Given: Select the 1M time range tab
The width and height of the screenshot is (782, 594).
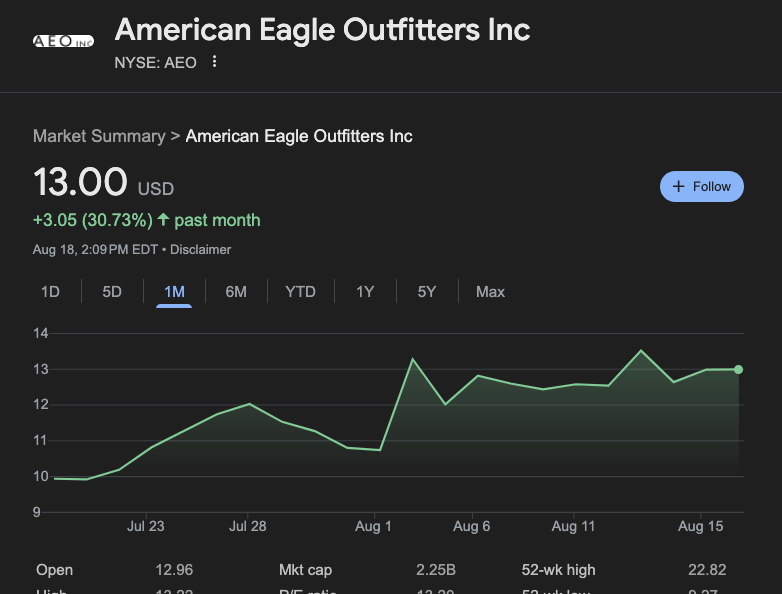Looking at the screenshot, I should coord(174,292).
